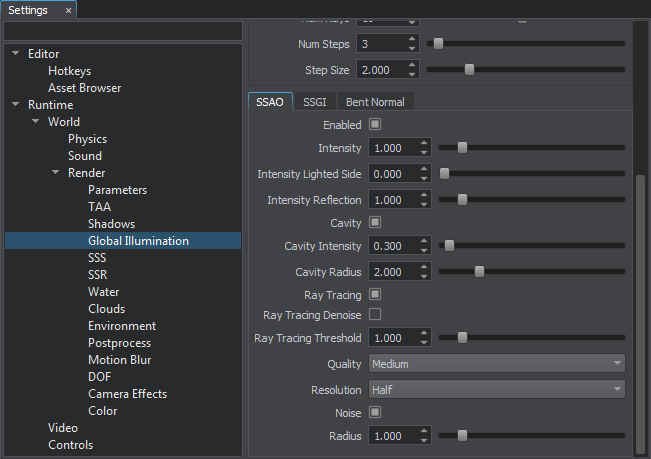Screen dimensions: 651x459
Task: Toggle the Noise checkbox
Action: (375, 412)
